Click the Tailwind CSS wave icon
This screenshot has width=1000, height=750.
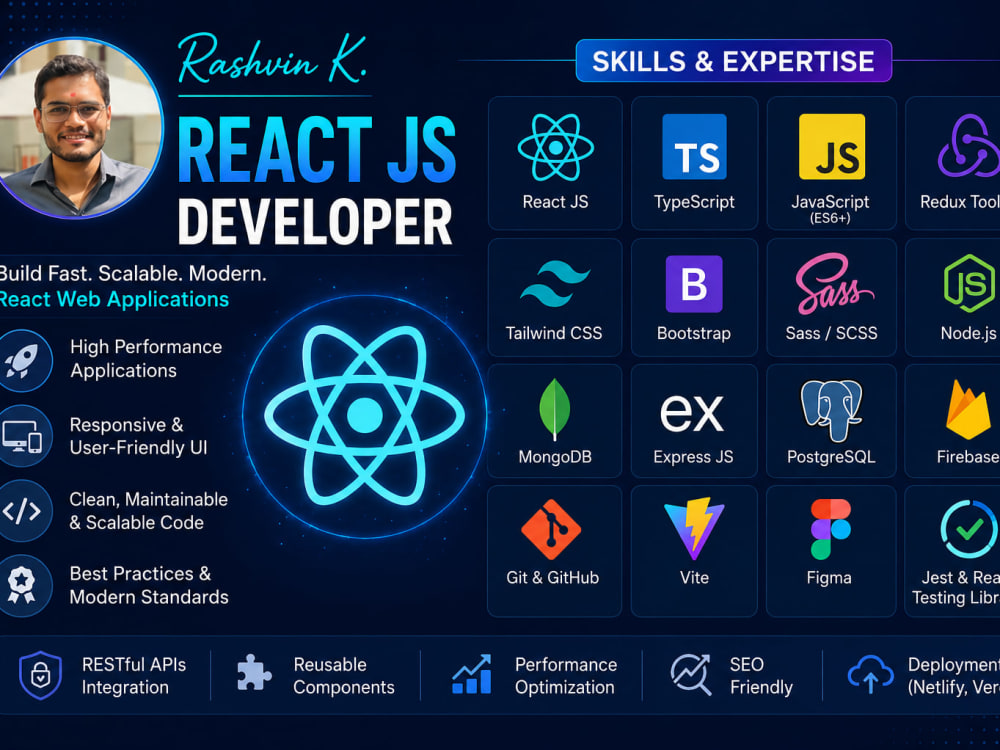555,284
